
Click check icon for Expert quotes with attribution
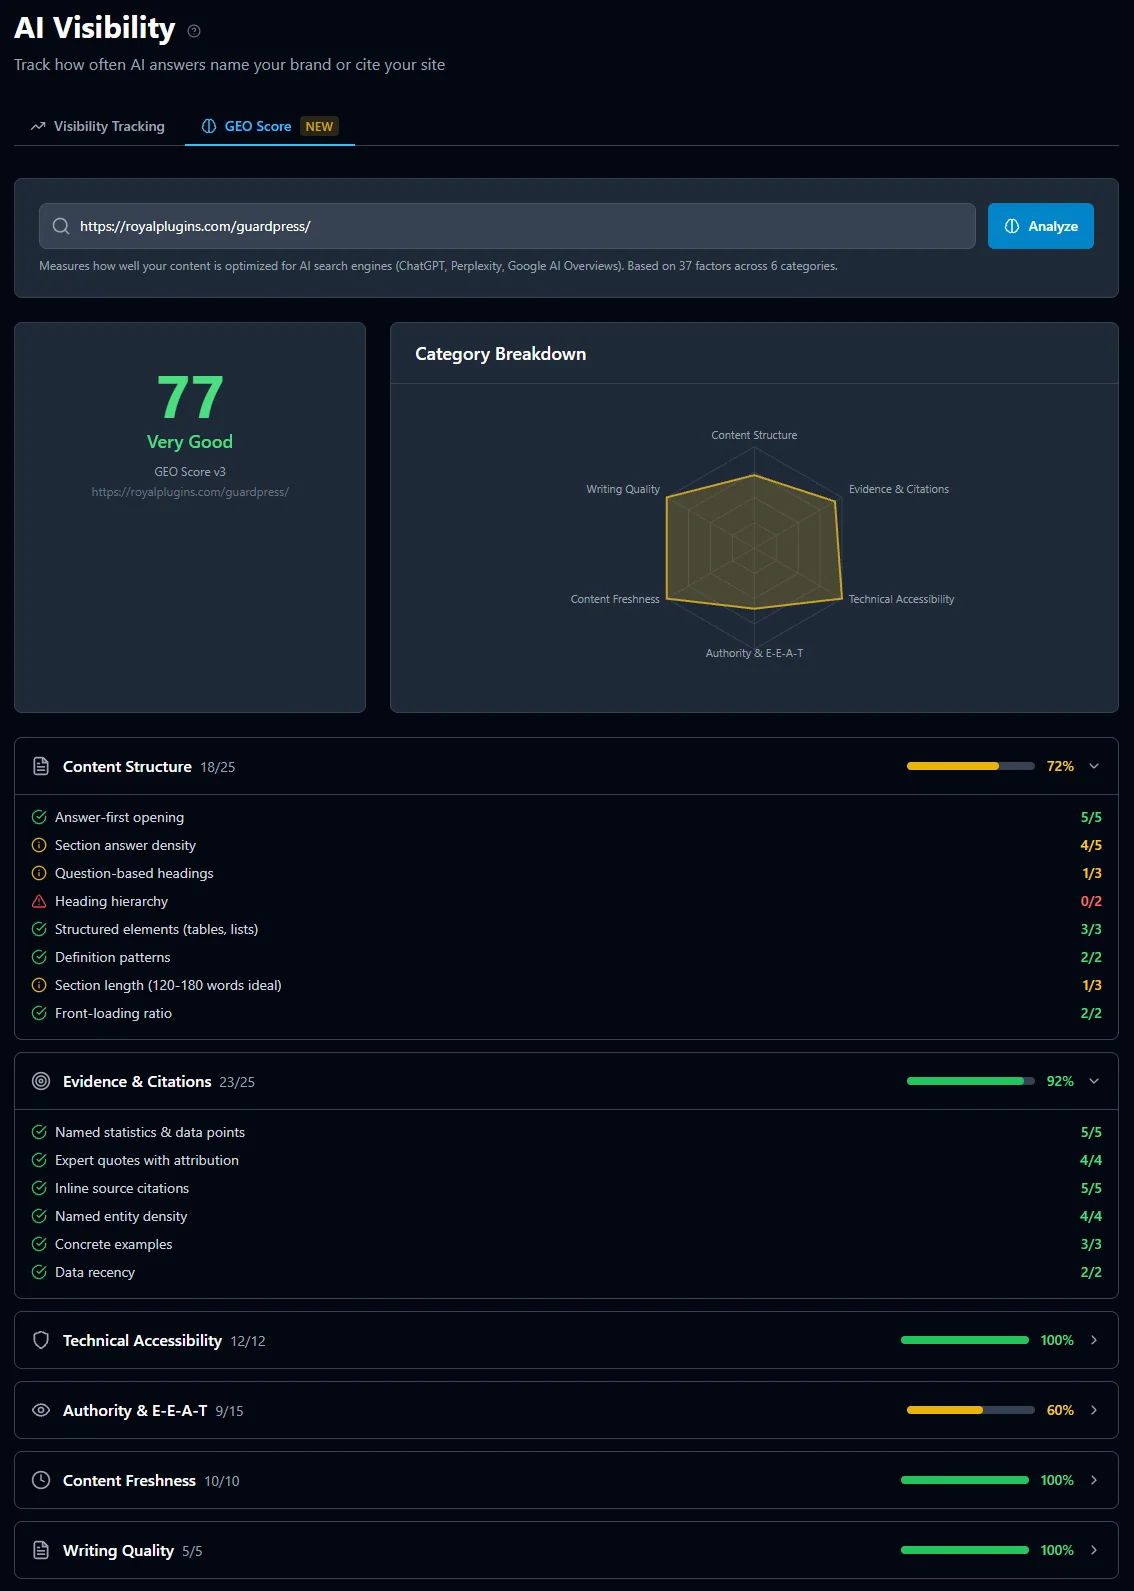[x=39, y=1160]
